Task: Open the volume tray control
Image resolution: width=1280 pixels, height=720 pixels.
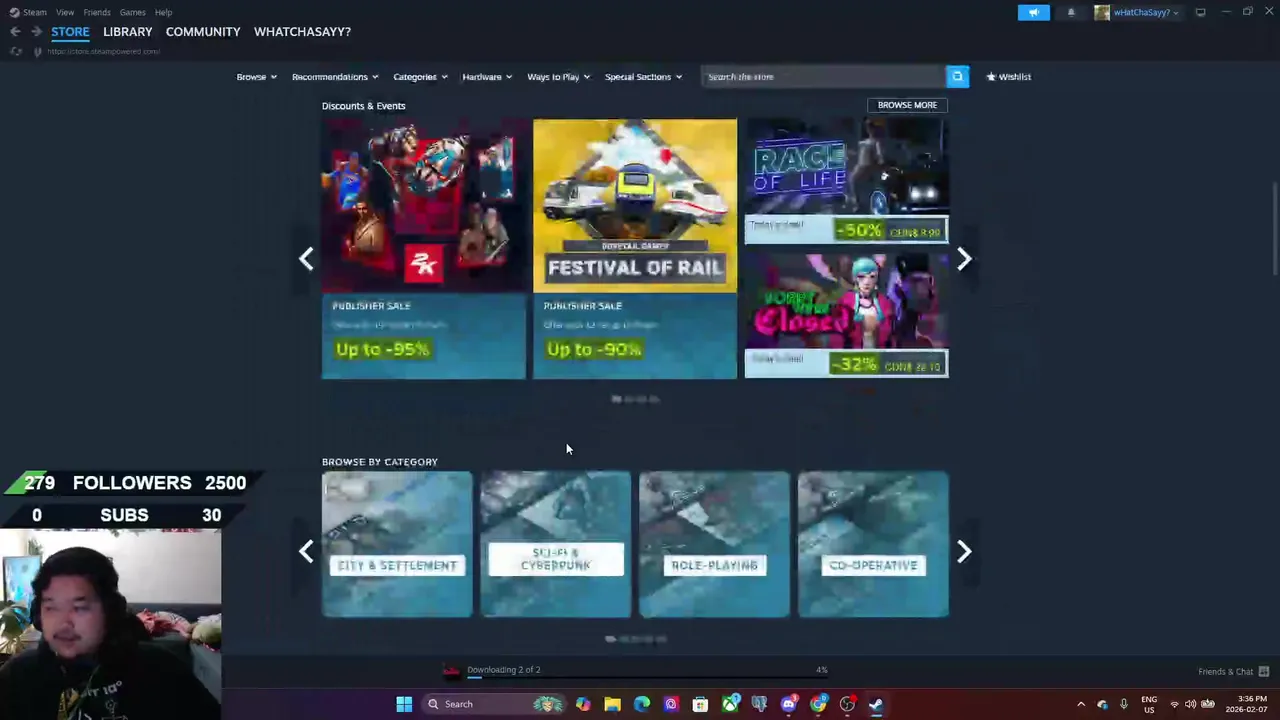Action: coord(1190,704)
